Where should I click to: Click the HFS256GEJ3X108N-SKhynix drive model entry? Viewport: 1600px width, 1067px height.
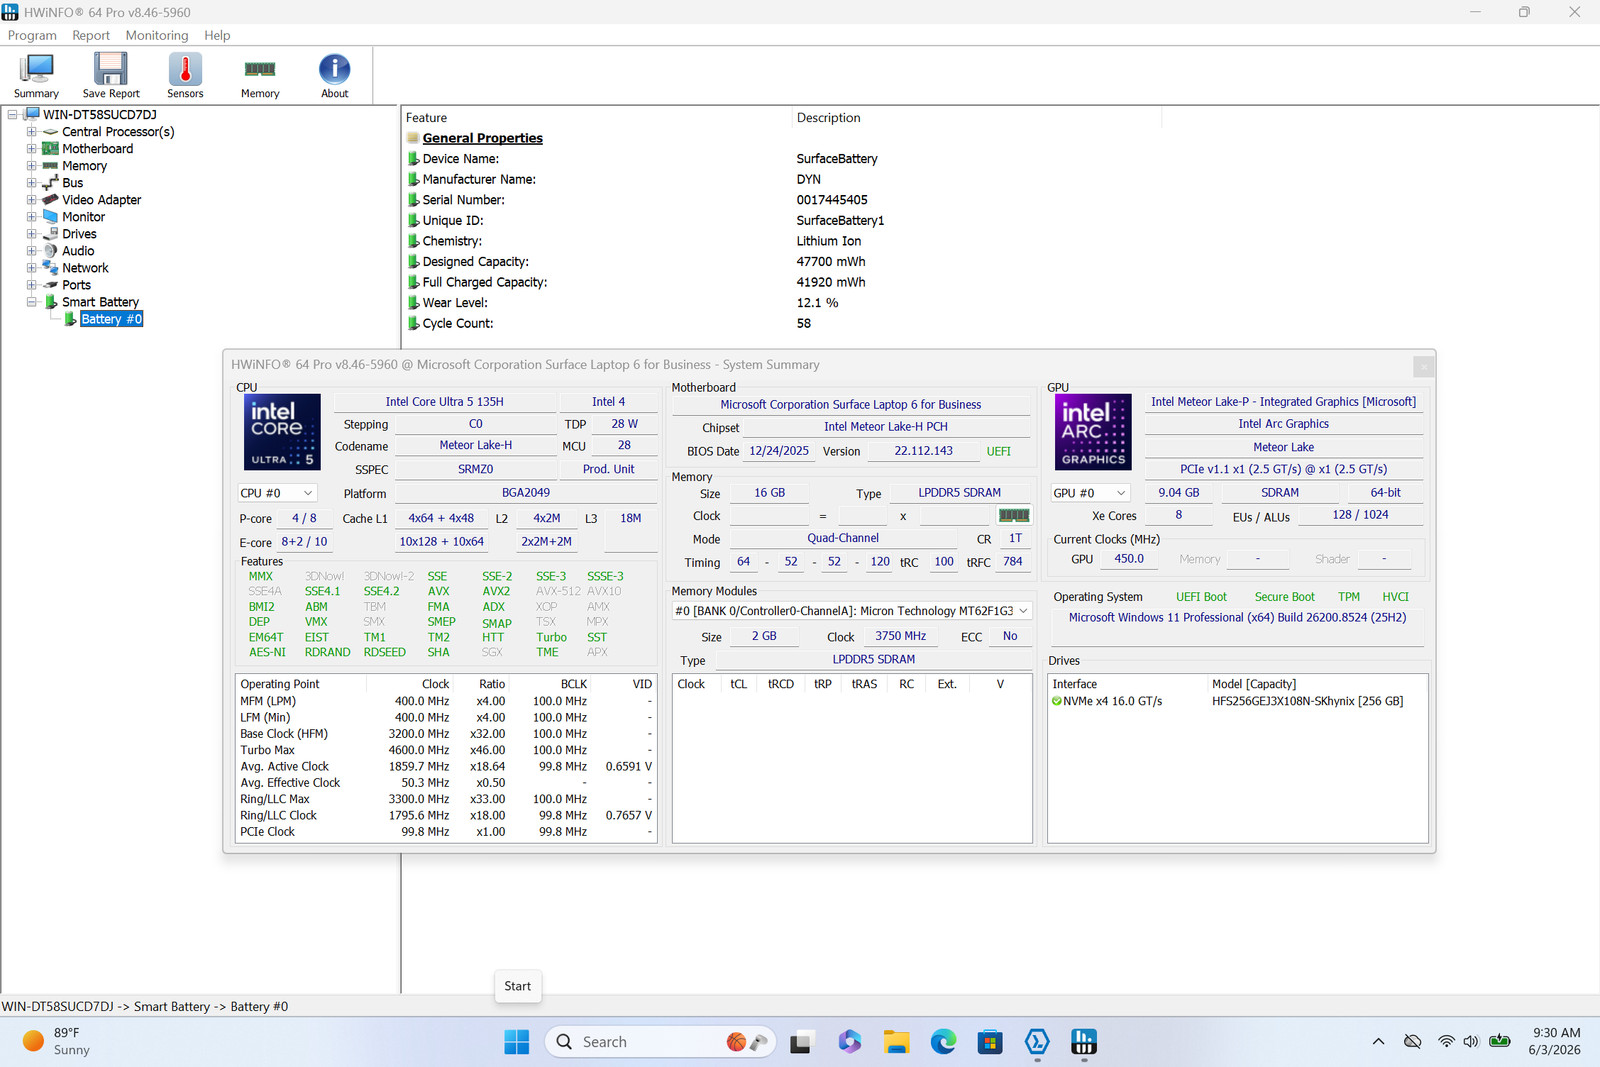1307,702
